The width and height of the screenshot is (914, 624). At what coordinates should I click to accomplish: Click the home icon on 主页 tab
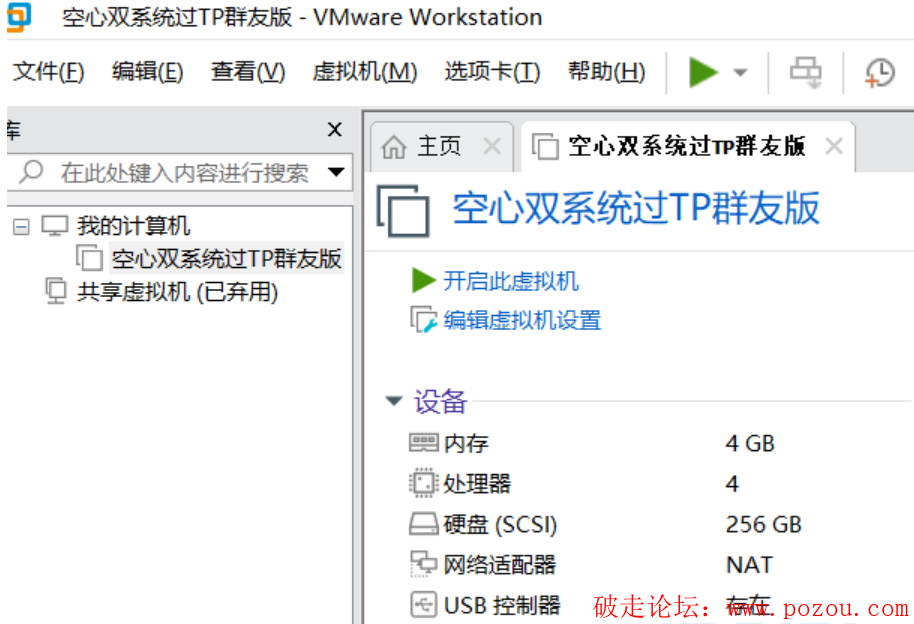(394, 146)
